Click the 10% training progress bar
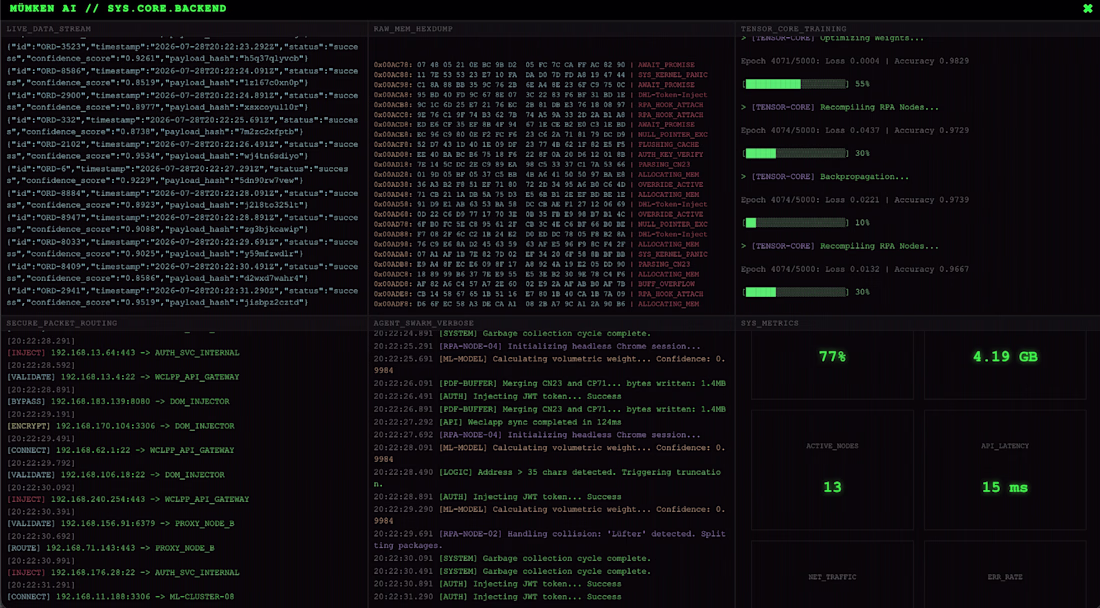 (796, 222)
